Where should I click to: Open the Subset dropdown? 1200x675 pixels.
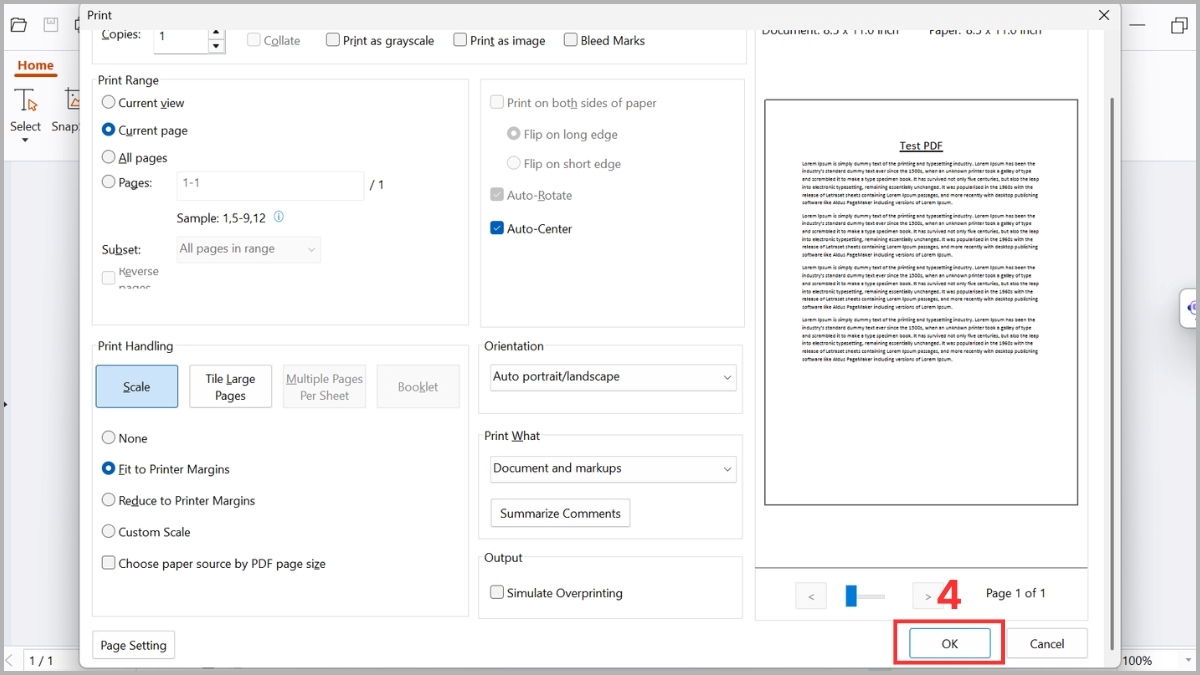pos(248,248)
